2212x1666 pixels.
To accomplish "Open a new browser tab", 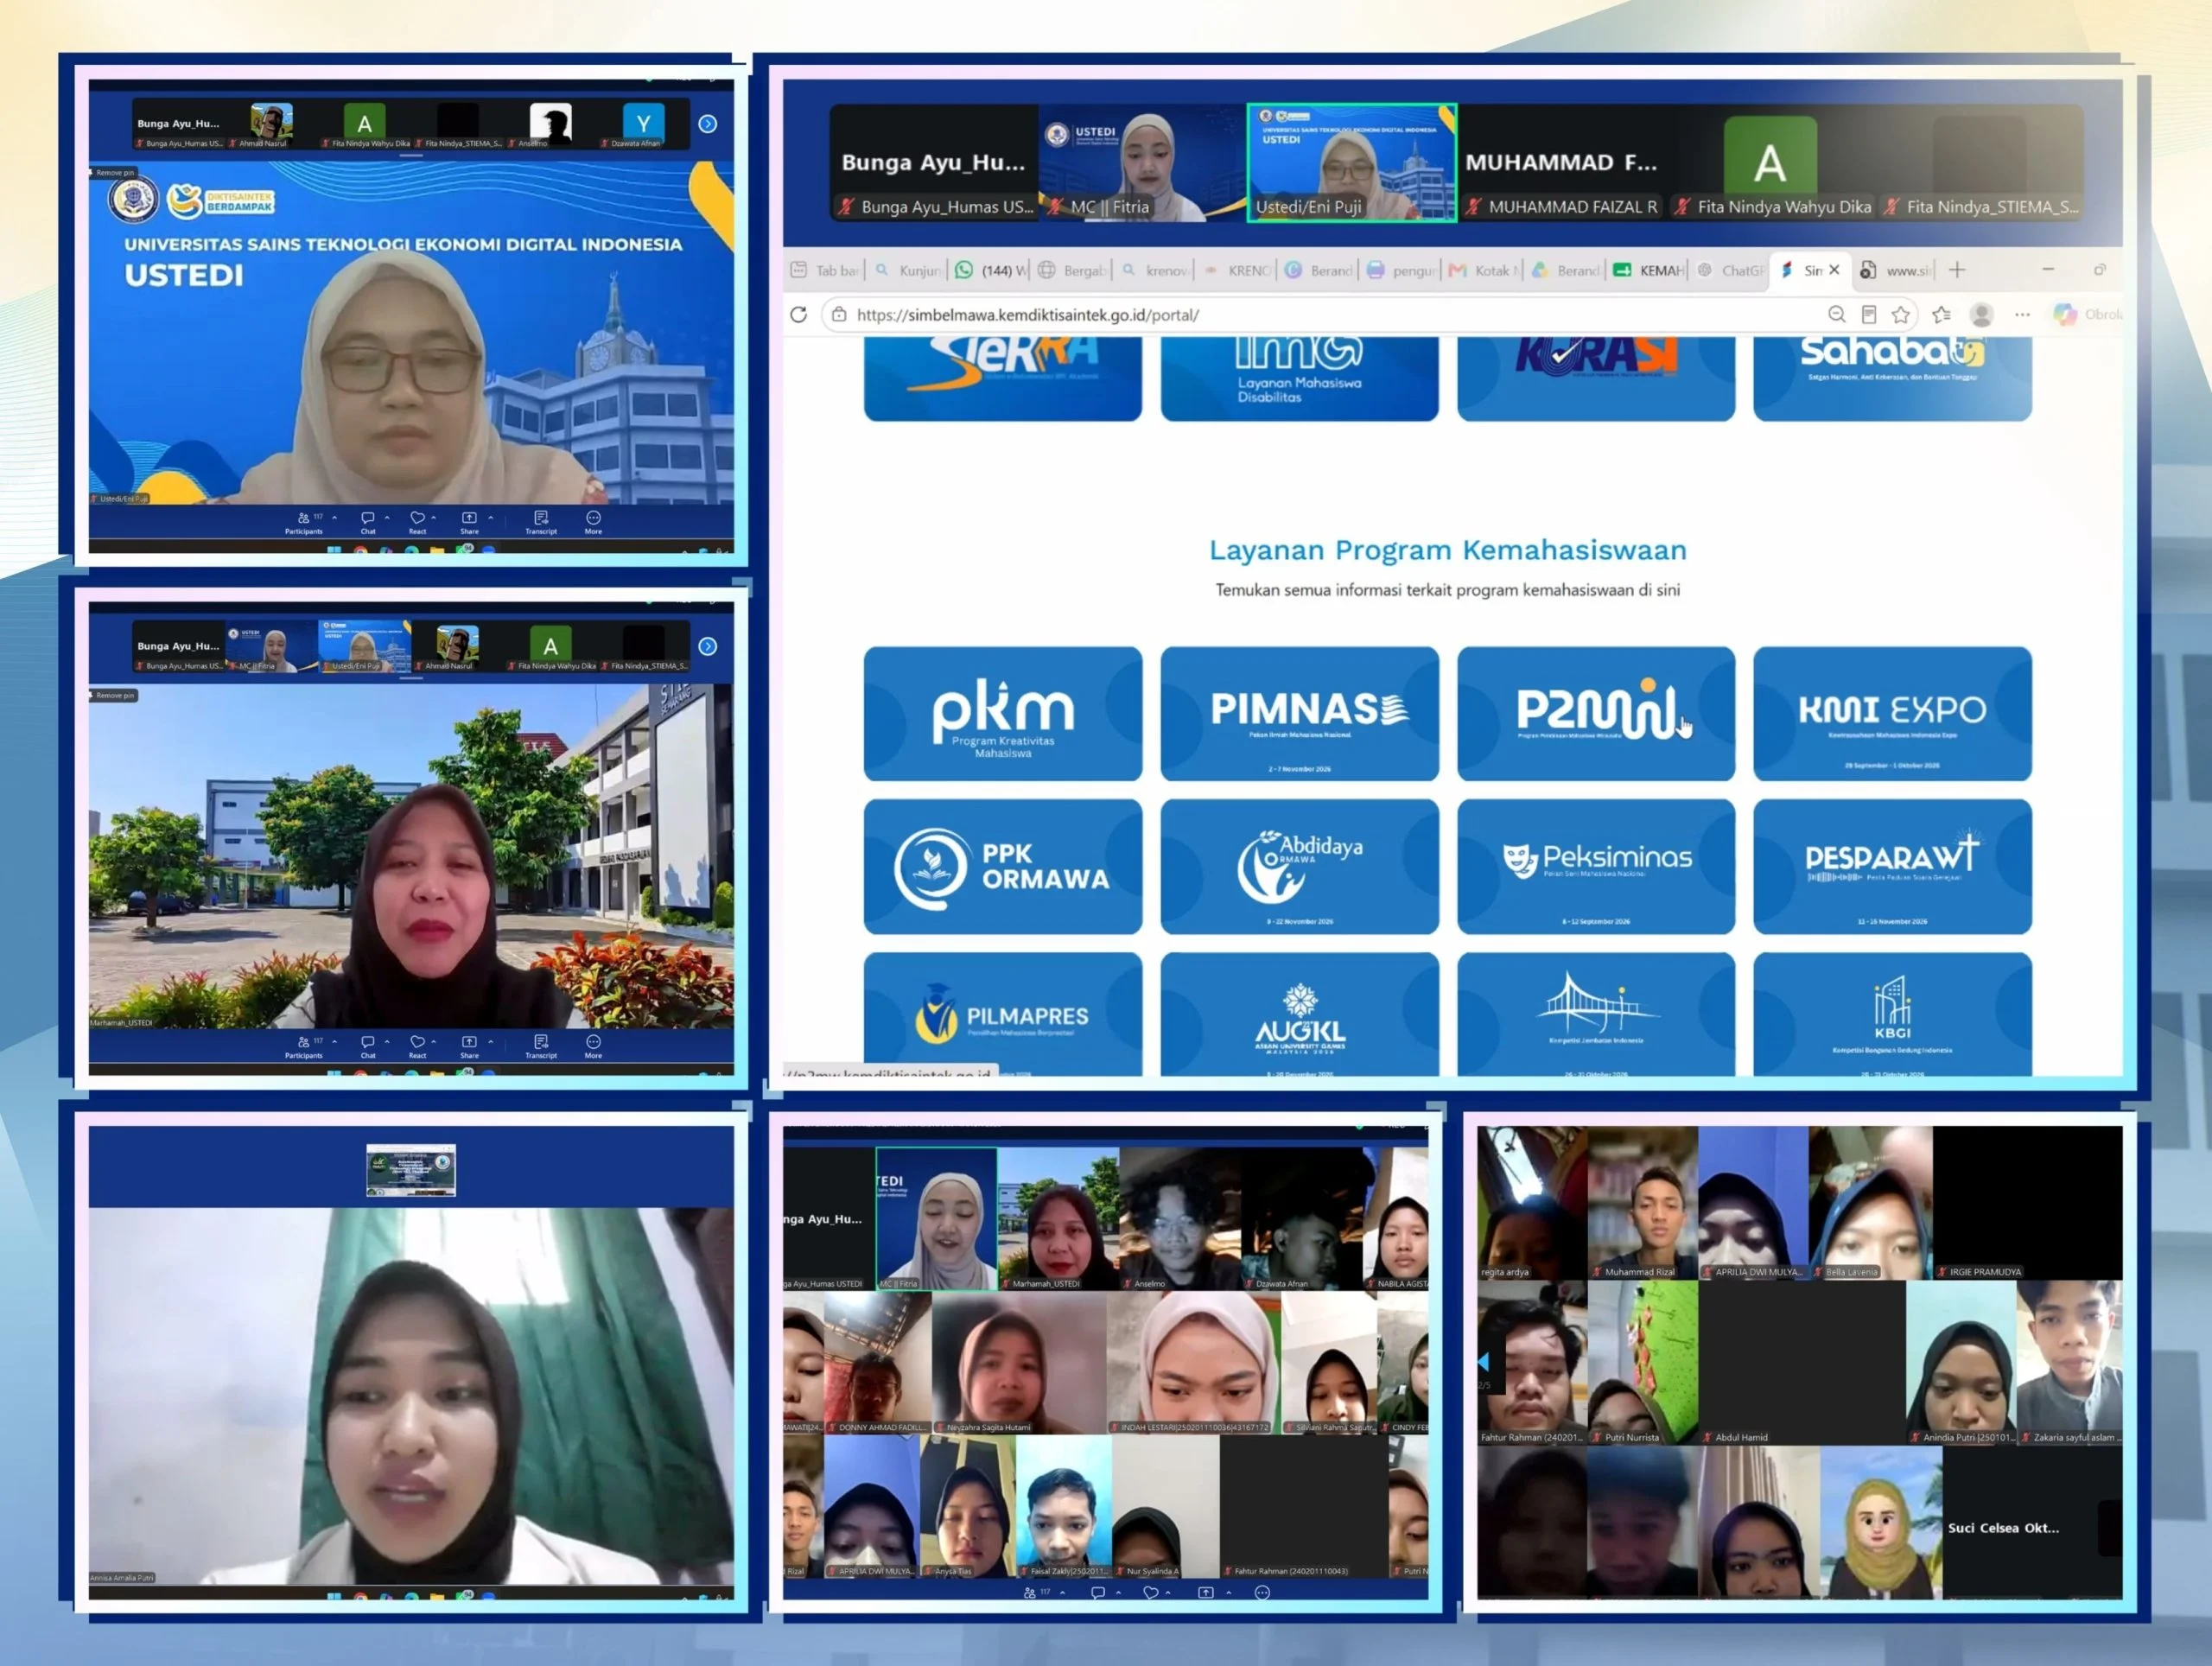I will 1957,270.
